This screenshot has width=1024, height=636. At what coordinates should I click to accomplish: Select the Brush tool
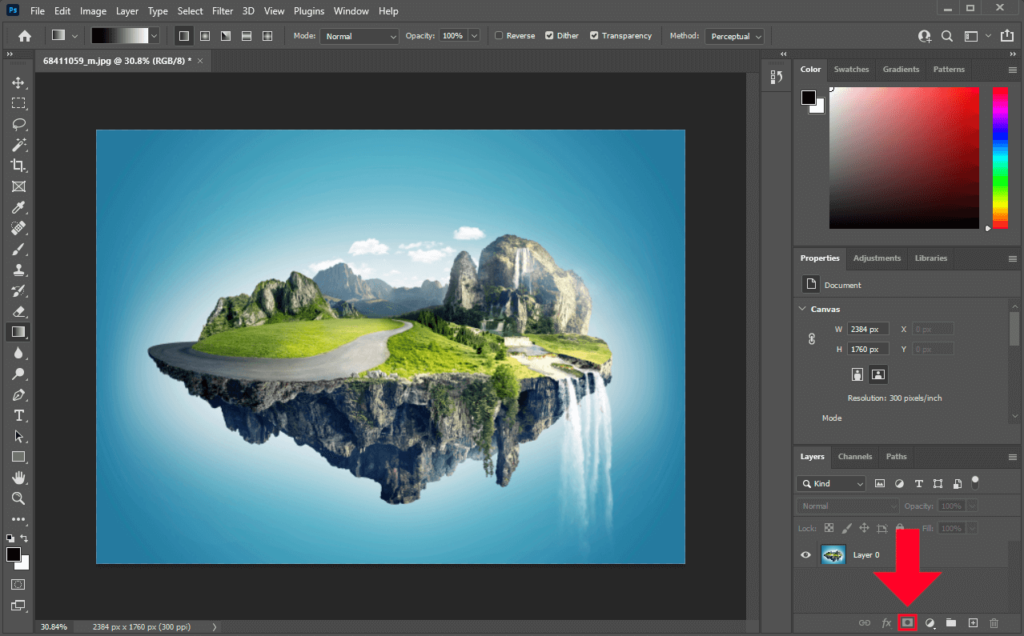tap(18, 248)
